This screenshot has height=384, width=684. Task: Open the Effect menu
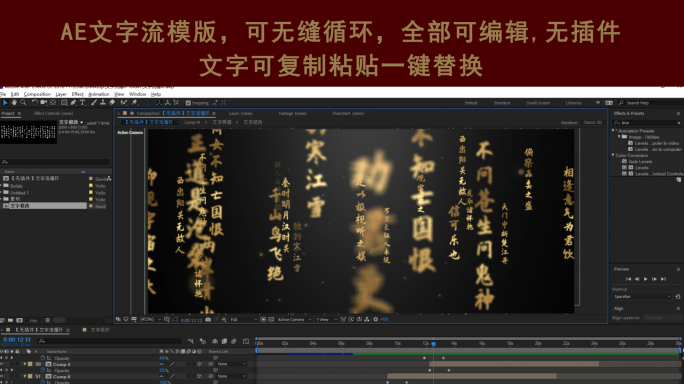click(x=77, y=94)
